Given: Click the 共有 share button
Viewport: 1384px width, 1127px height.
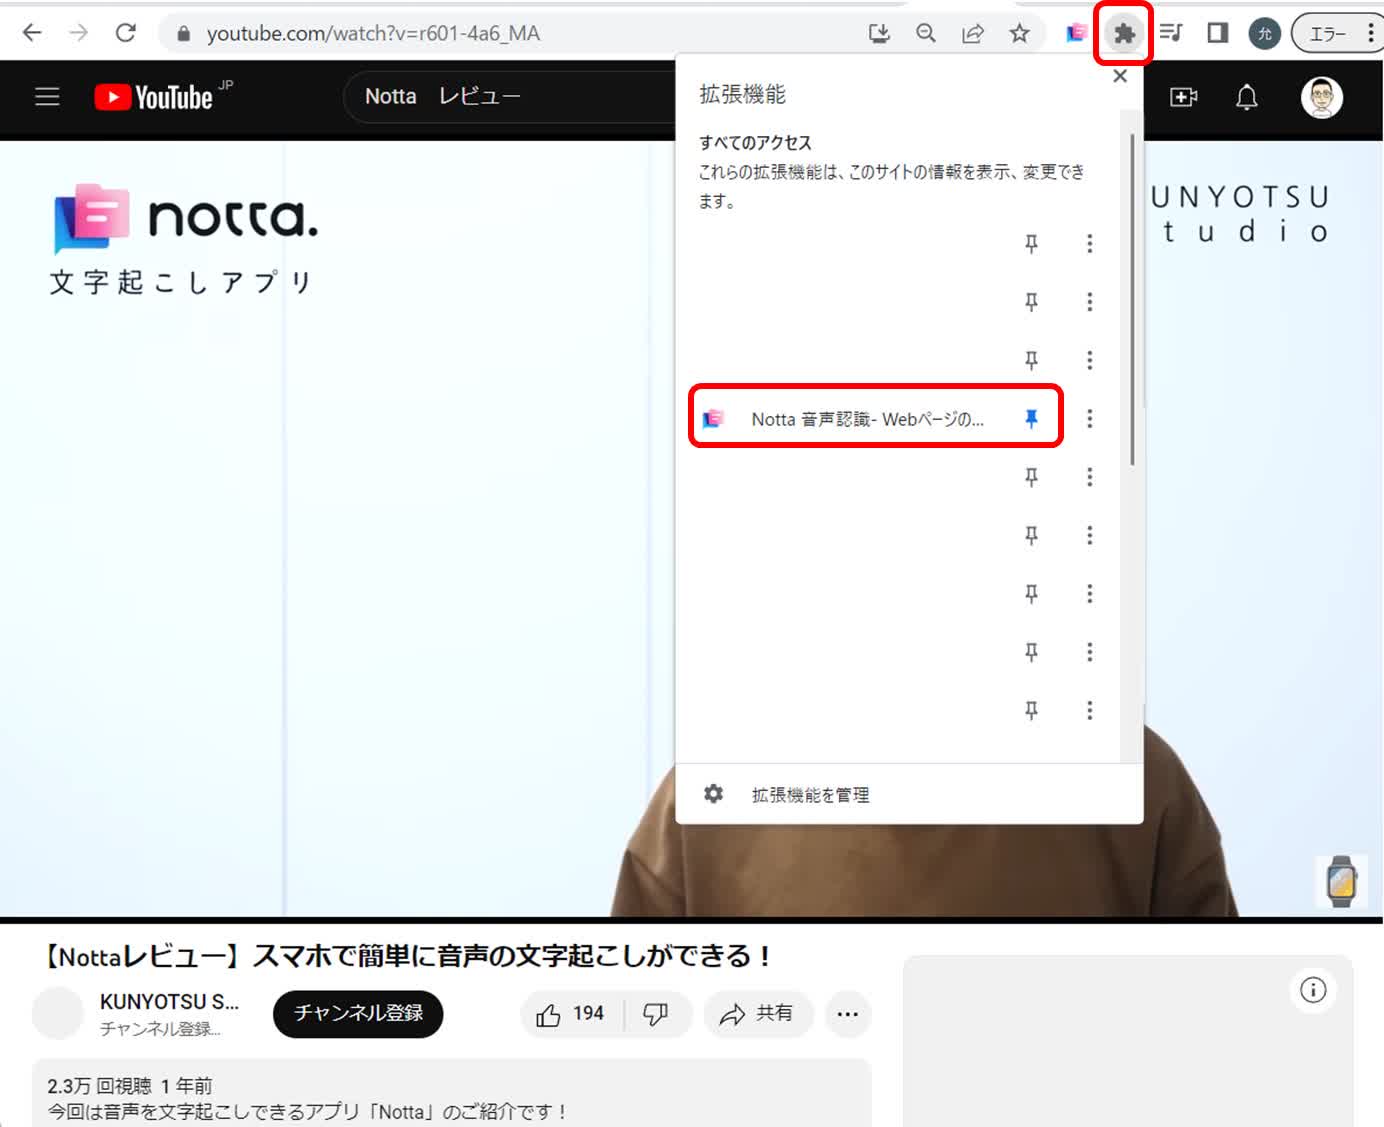Looking at the screenshot, I should [757, 1015].
